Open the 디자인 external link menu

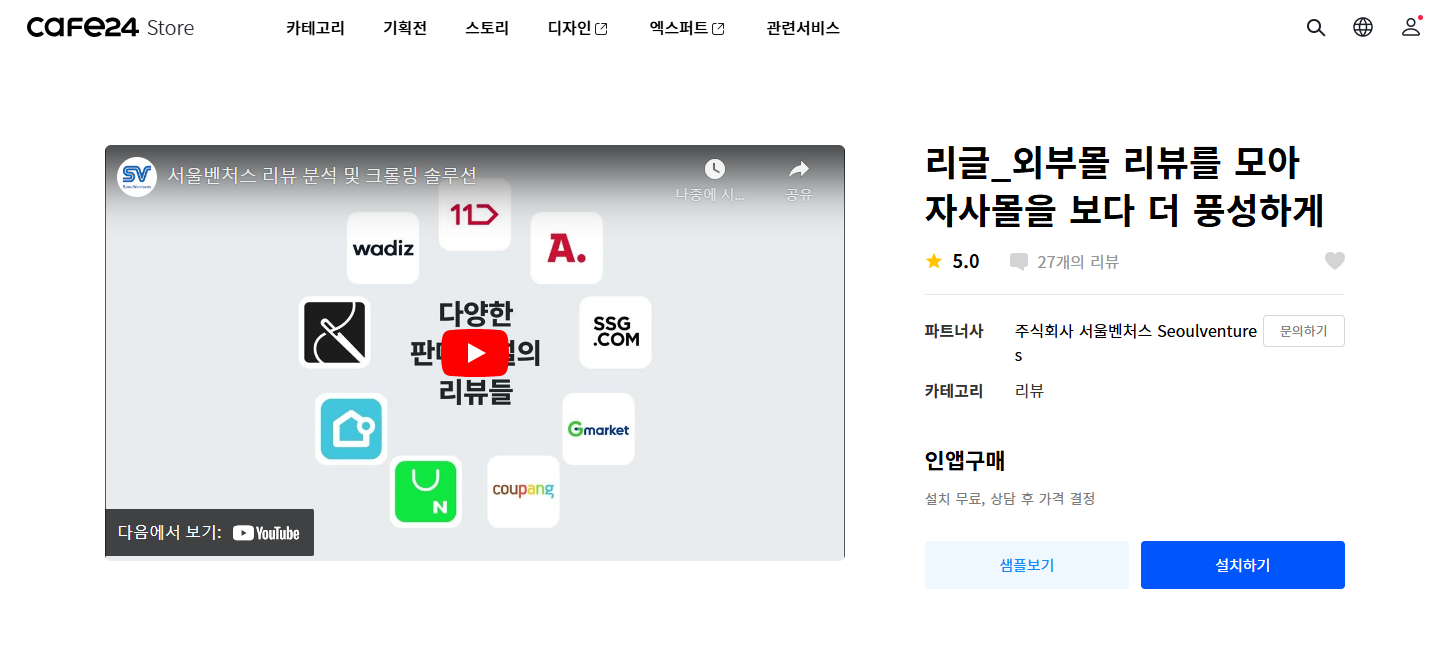577,28
